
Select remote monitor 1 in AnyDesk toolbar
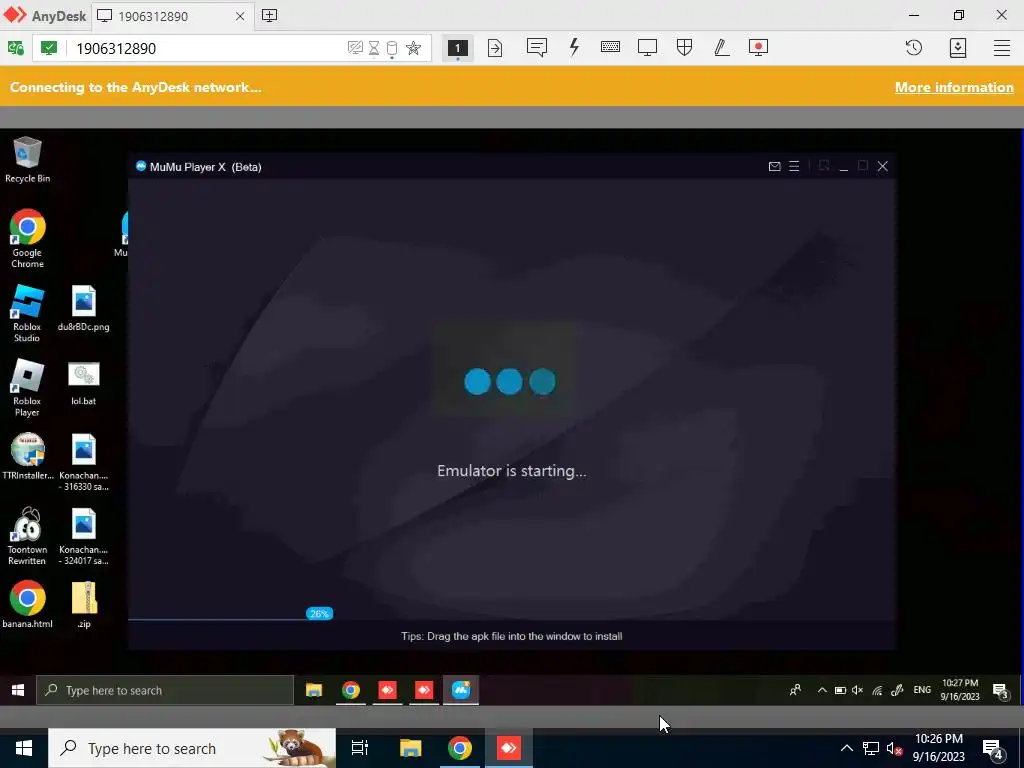click(x=457, y=48)
